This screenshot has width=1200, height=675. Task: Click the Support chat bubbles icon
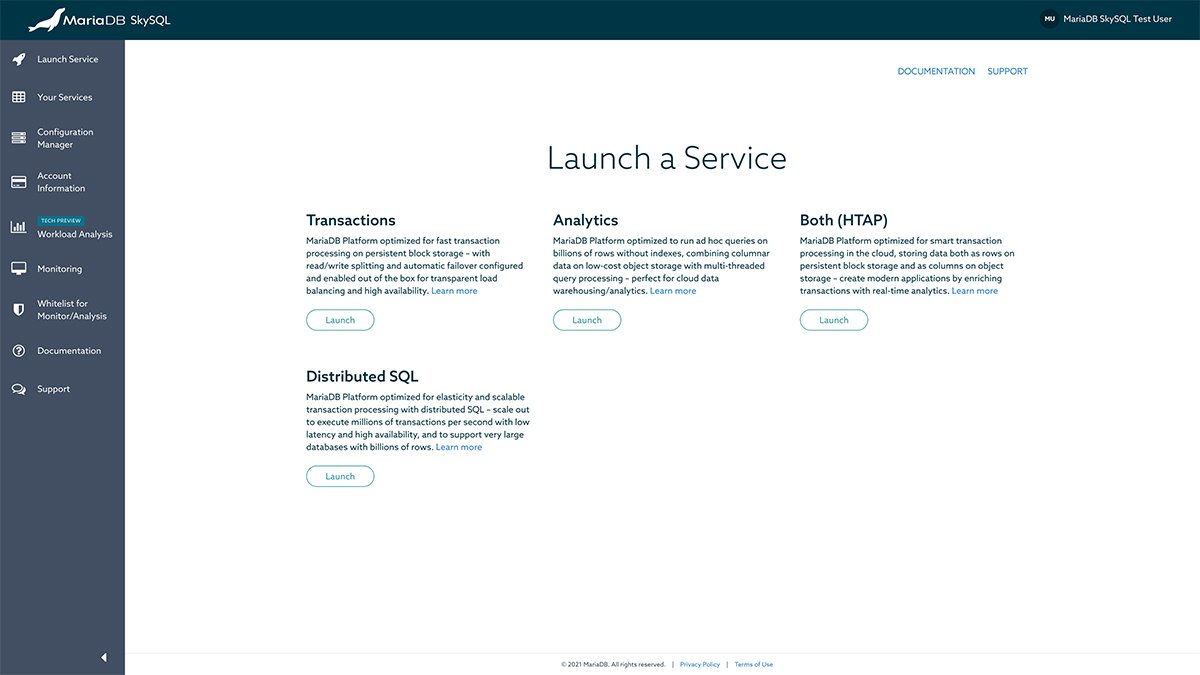18,389
